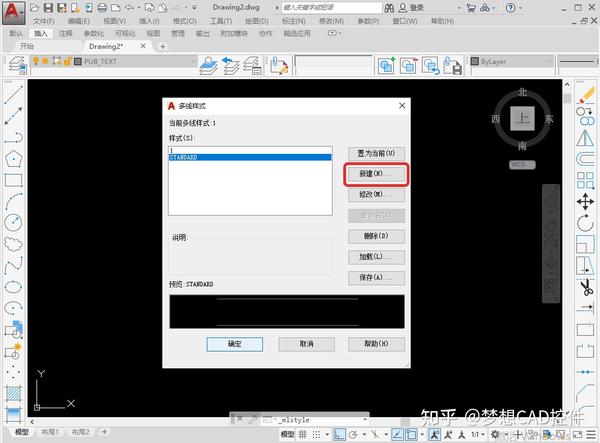This screenshot has height=443, width=600.
Task: Expand the sign-in account dropdown
Action: 459,8
